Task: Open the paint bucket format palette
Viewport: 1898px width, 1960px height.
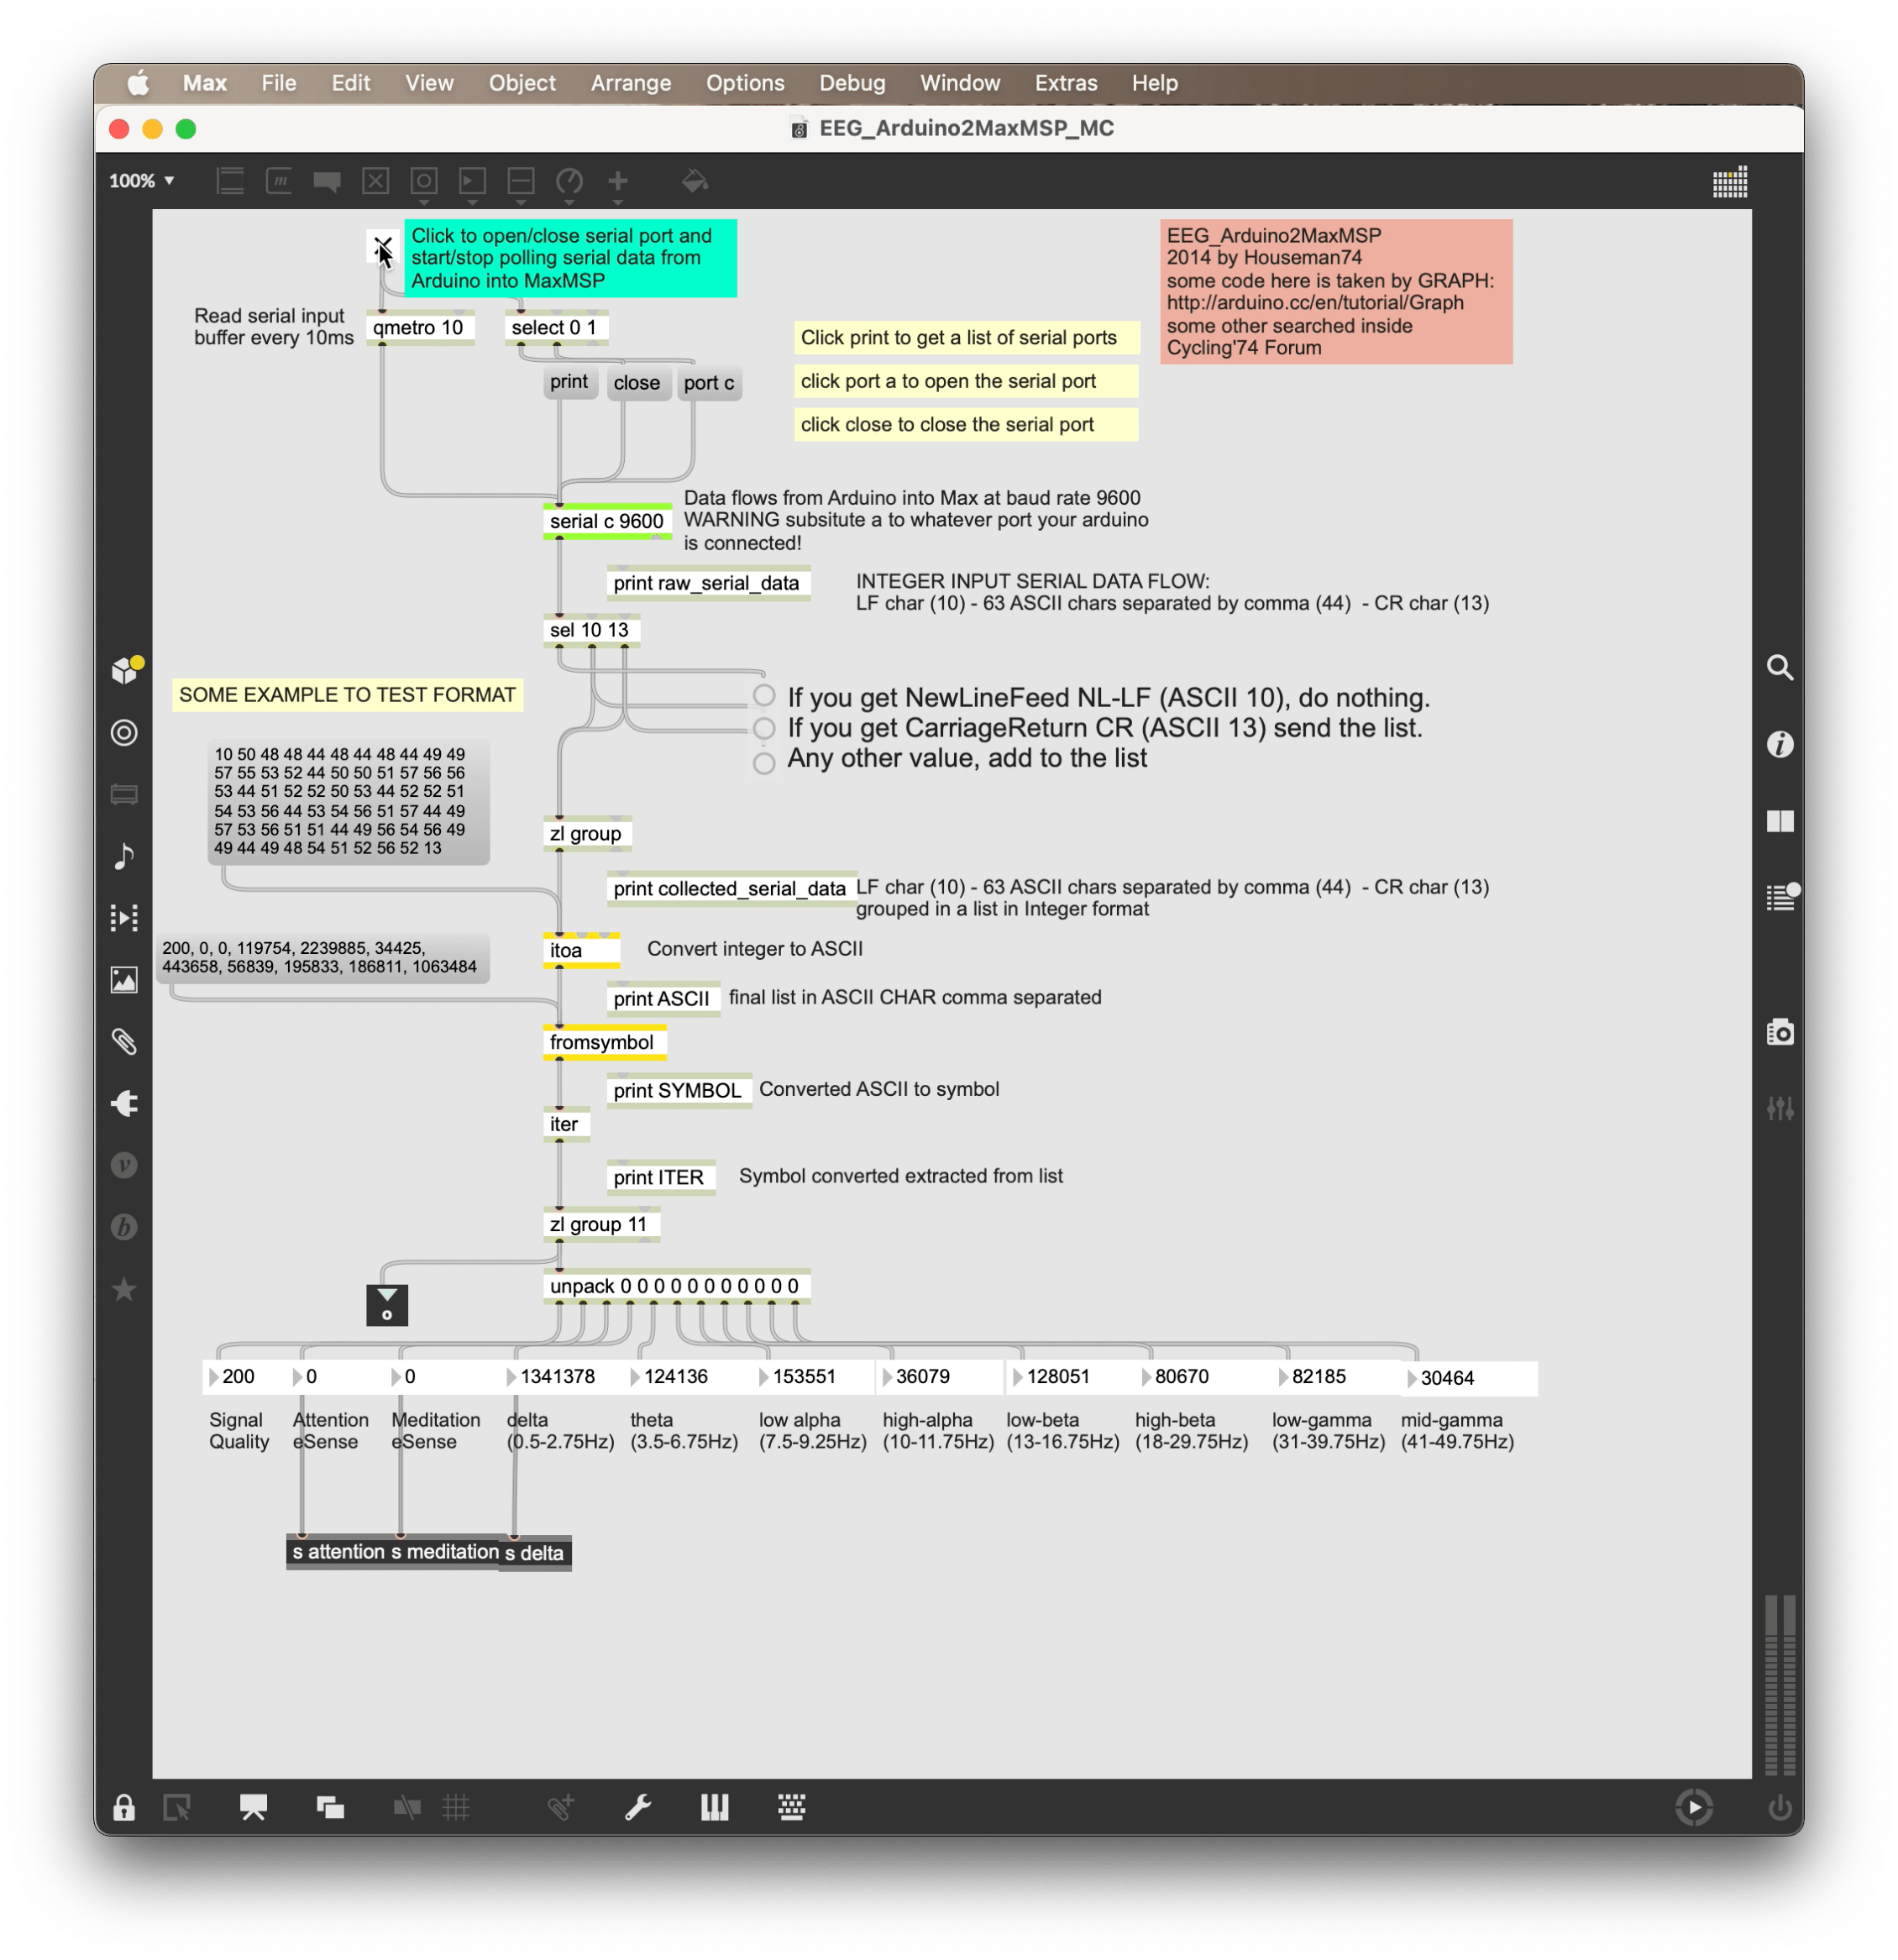Action: tap(694, 181)
